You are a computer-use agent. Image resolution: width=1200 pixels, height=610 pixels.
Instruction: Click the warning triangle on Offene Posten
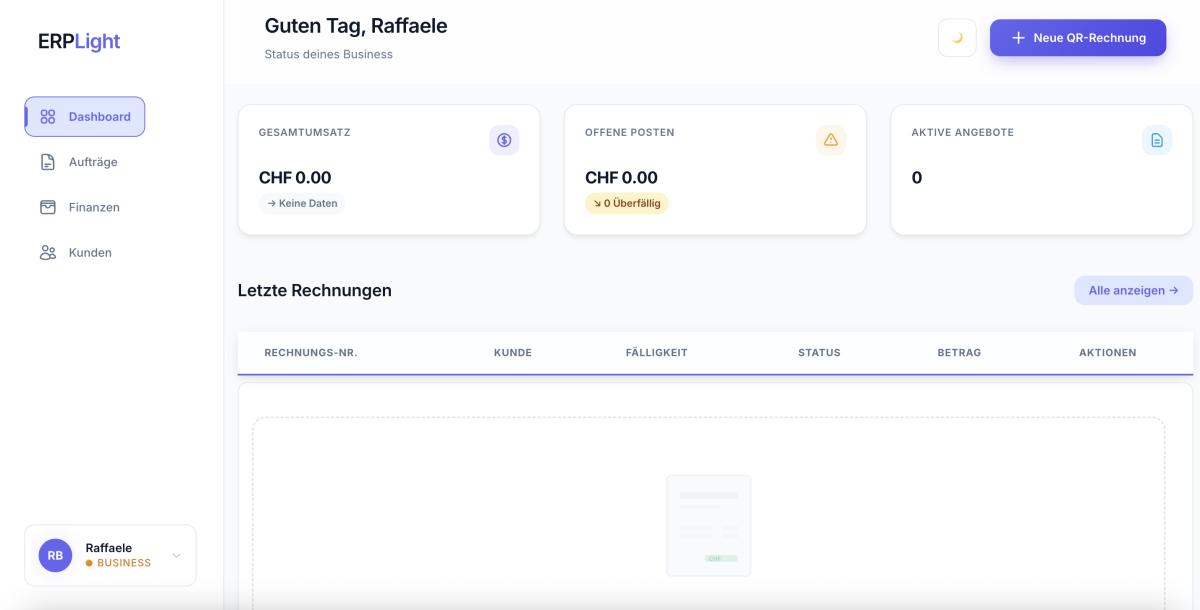(830, 140)
